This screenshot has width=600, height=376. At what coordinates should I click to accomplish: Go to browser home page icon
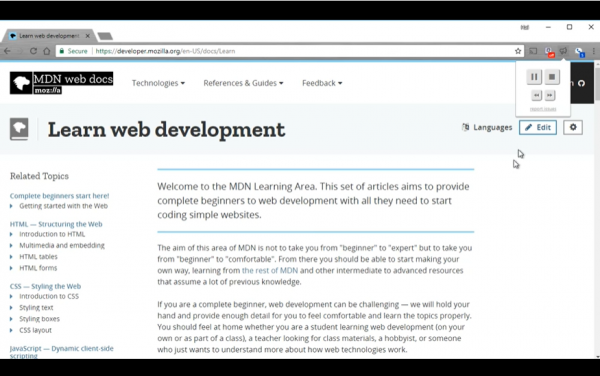tap(47, 51)
